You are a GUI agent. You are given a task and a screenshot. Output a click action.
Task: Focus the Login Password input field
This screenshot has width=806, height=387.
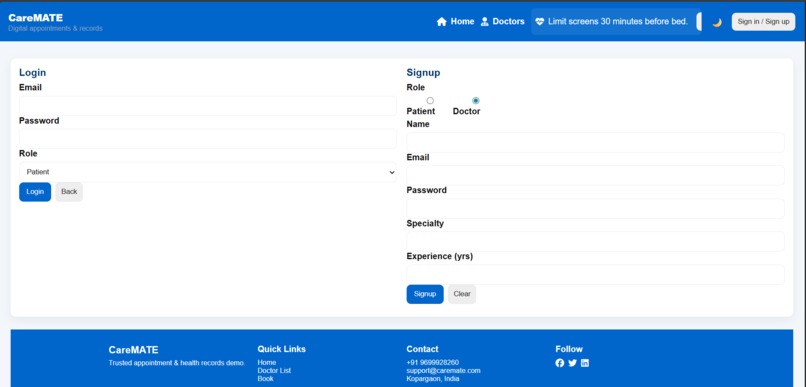pos(208,139)
